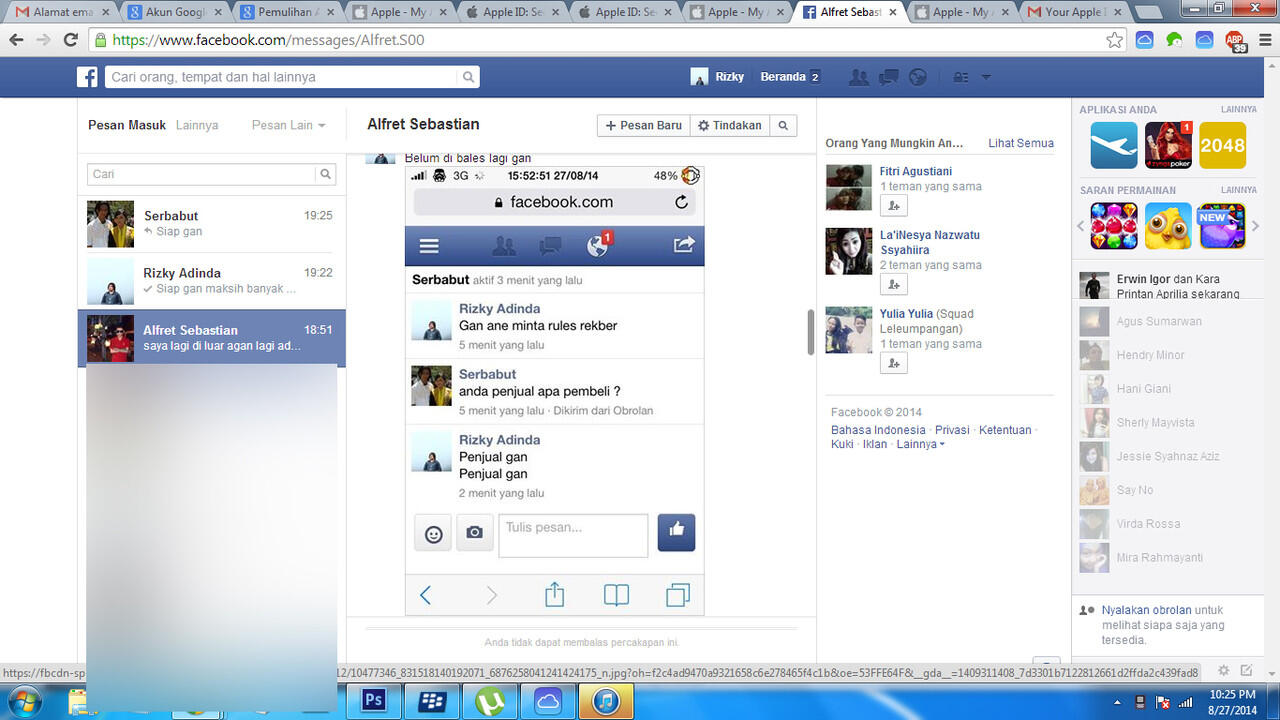Bookmark this page with the star icon
1280x720 pixels.
[1114, 40]
